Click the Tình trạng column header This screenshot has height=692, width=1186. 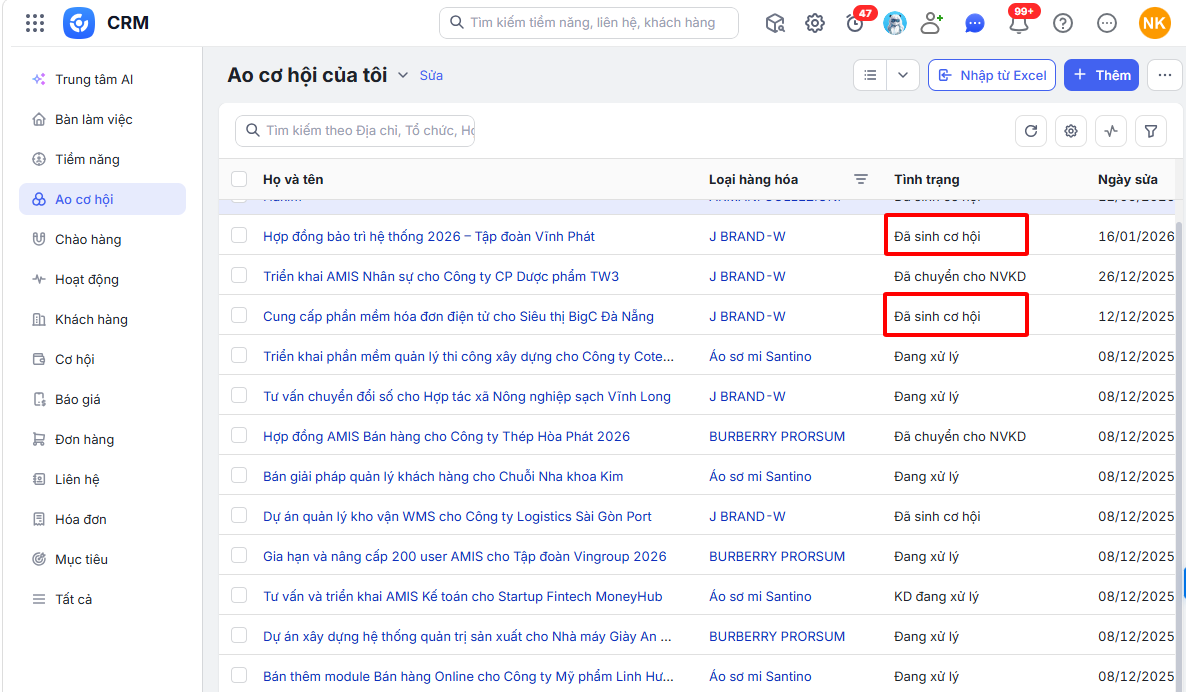tap(927, 179)
